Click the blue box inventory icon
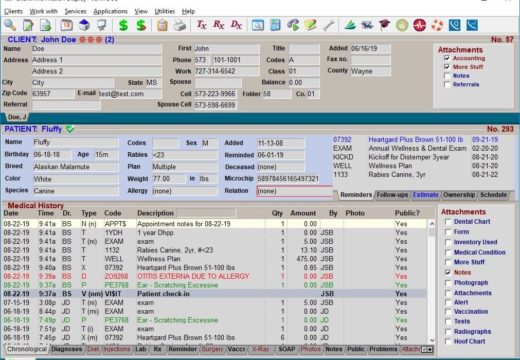This screenshot has width=520, height=360. coord(84,25)
